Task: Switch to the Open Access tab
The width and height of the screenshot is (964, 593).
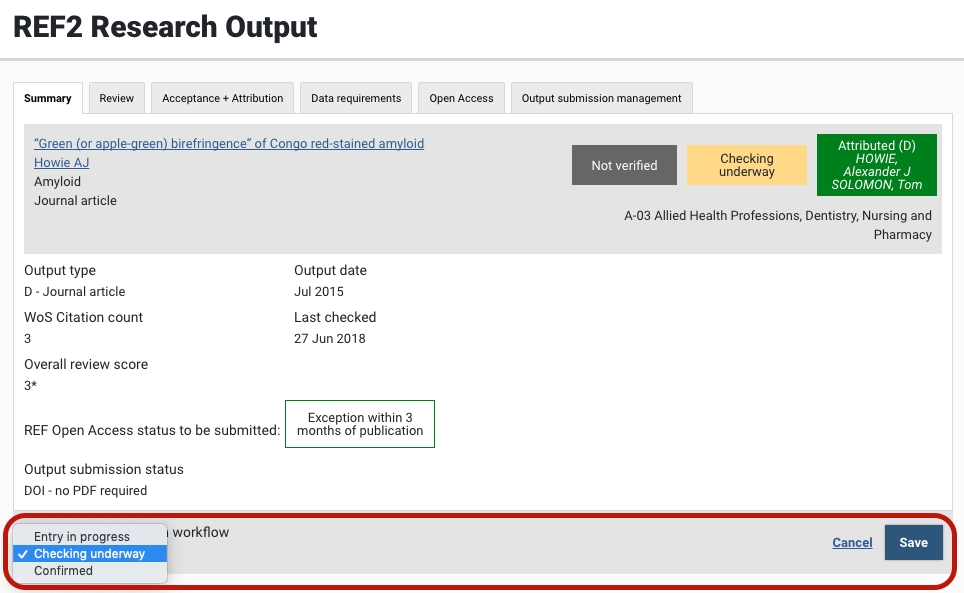Action: point(461,98)
